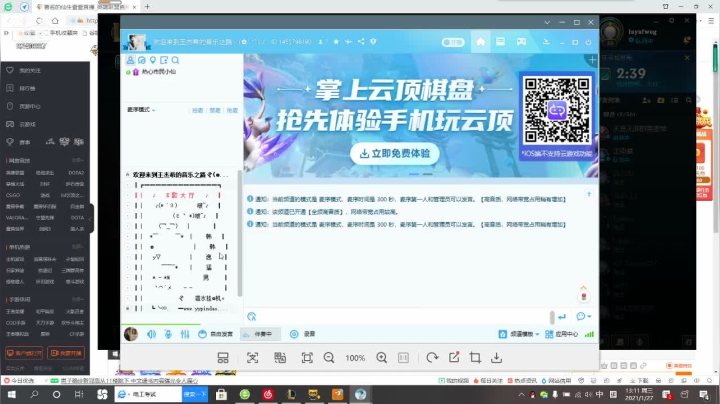
Task: Click the rotate clockwise icon in viewer toolbar
Action: pos(432,358)
